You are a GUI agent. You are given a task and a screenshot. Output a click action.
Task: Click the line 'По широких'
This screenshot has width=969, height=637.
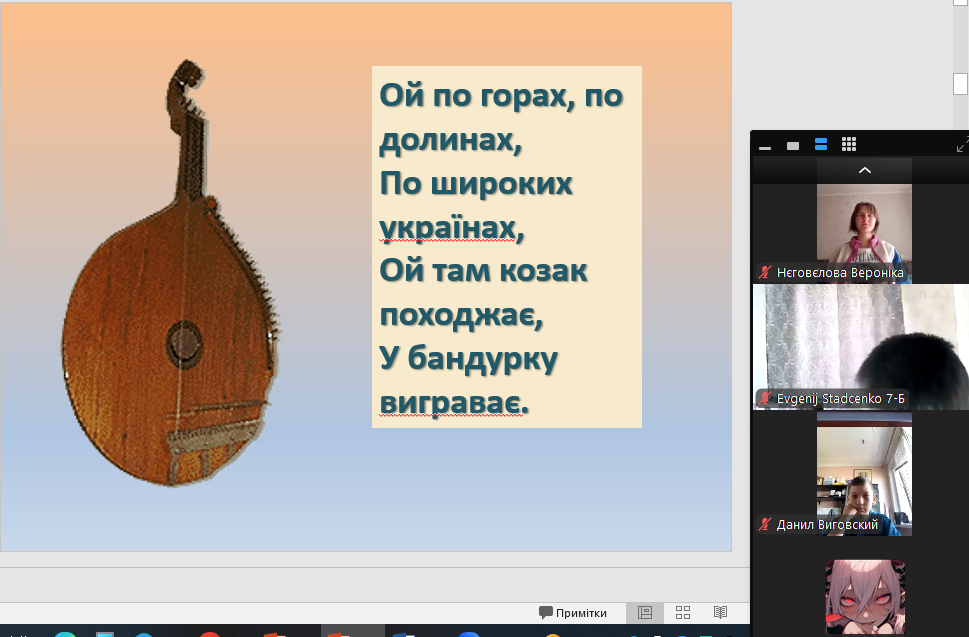pyautogui.click(x=476, y=184)
